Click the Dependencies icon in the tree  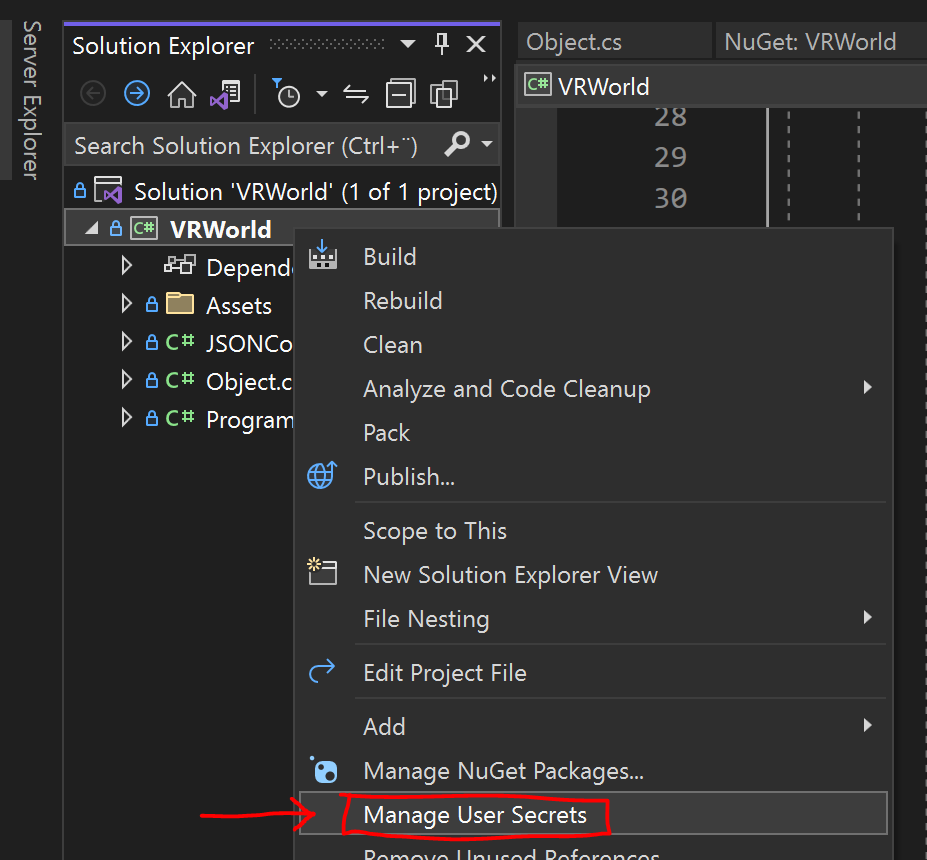[180, 265]
